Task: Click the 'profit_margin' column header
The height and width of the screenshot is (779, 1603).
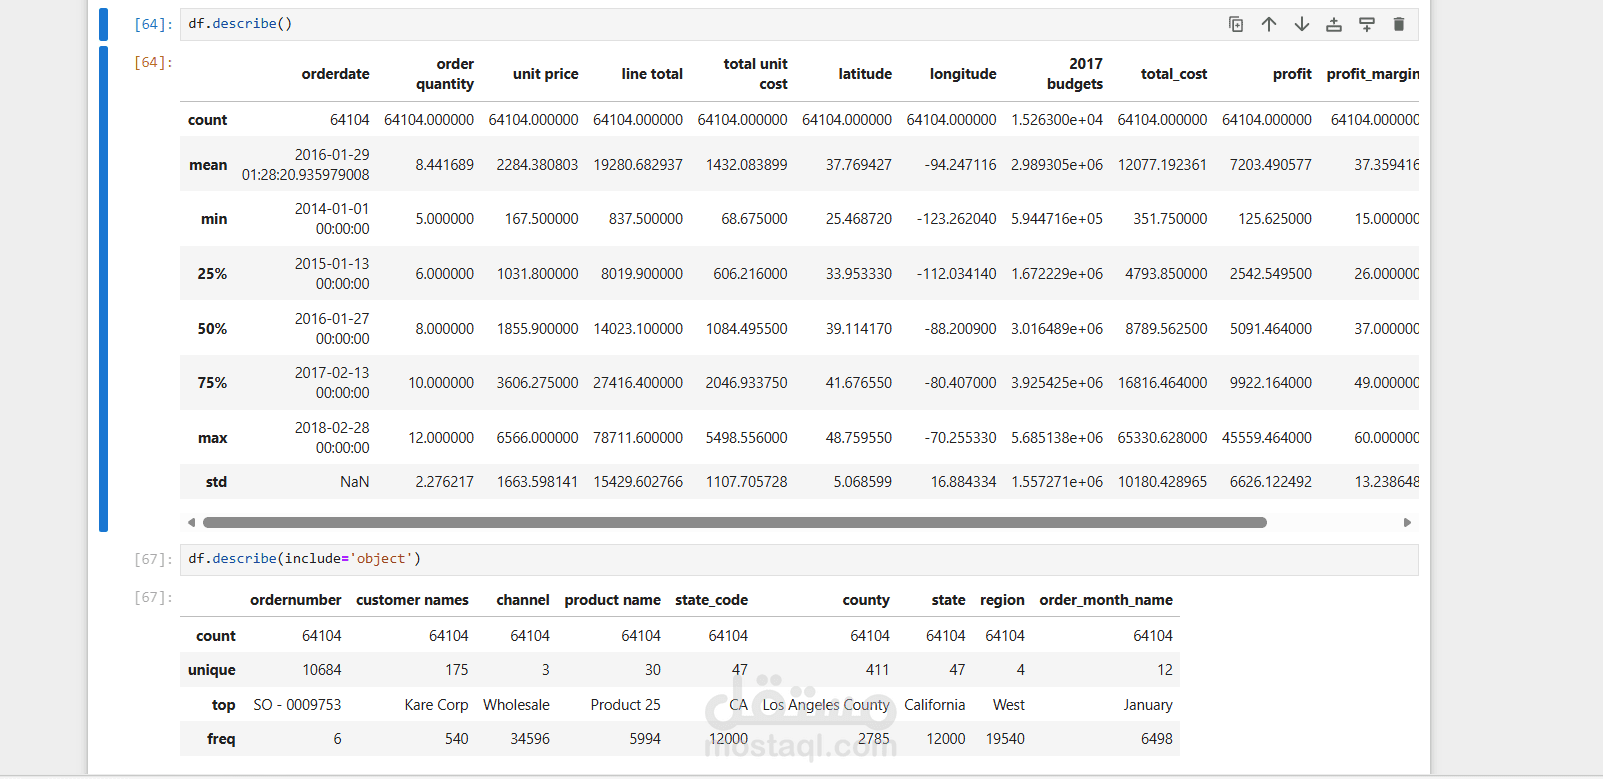Action: [1373, 74]
